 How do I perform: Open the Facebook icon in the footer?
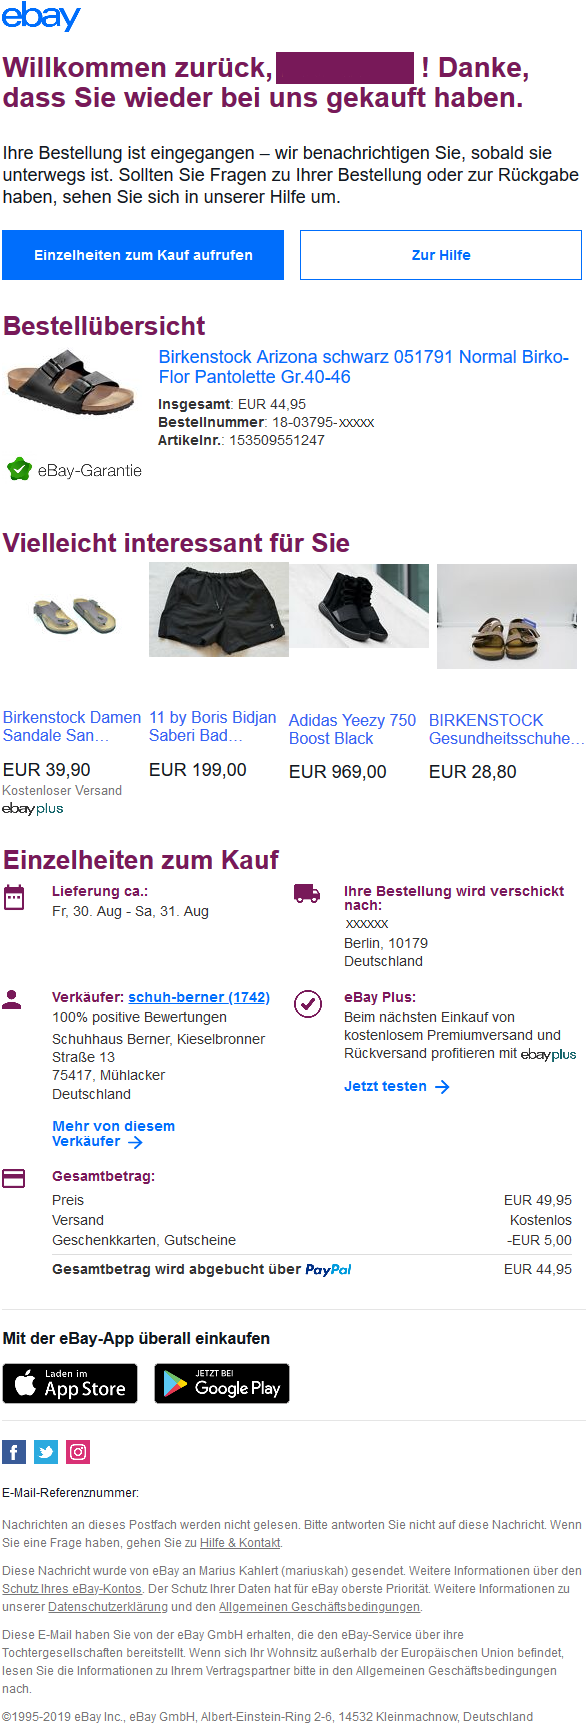click(x=13, y=1452)
